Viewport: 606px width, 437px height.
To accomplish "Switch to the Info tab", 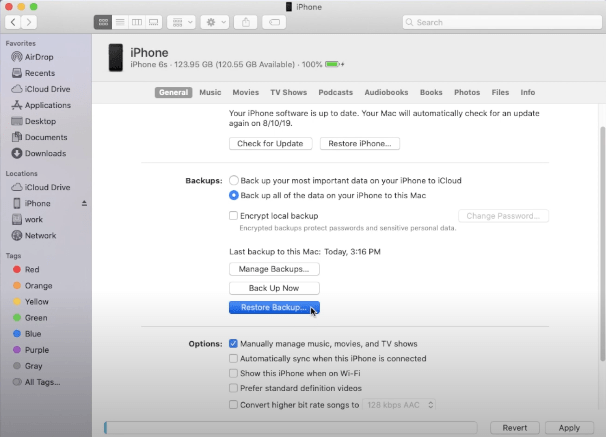I will [x=528, y=92].
